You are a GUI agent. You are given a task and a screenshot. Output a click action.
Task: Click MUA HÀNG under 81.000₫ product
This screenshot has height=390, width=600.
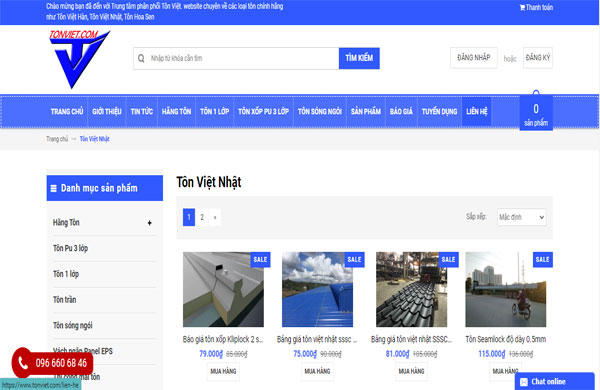[411, 371]
